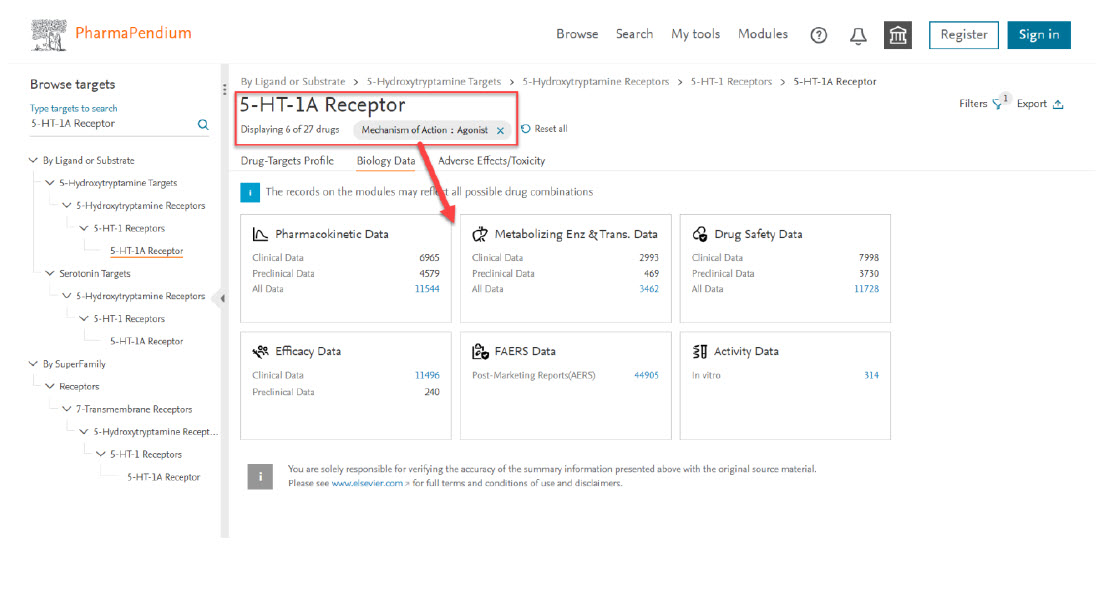Image resolution: width=1109 pixels, height=594 pixels.
Task: Open the Browse menu
Action: click(x=577, y=34)
